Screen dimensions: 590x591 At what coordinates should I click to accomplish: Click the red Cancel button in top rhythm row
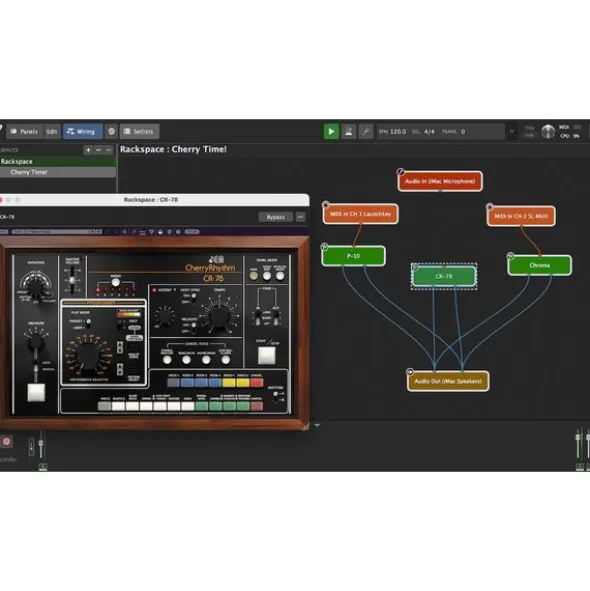257,383
